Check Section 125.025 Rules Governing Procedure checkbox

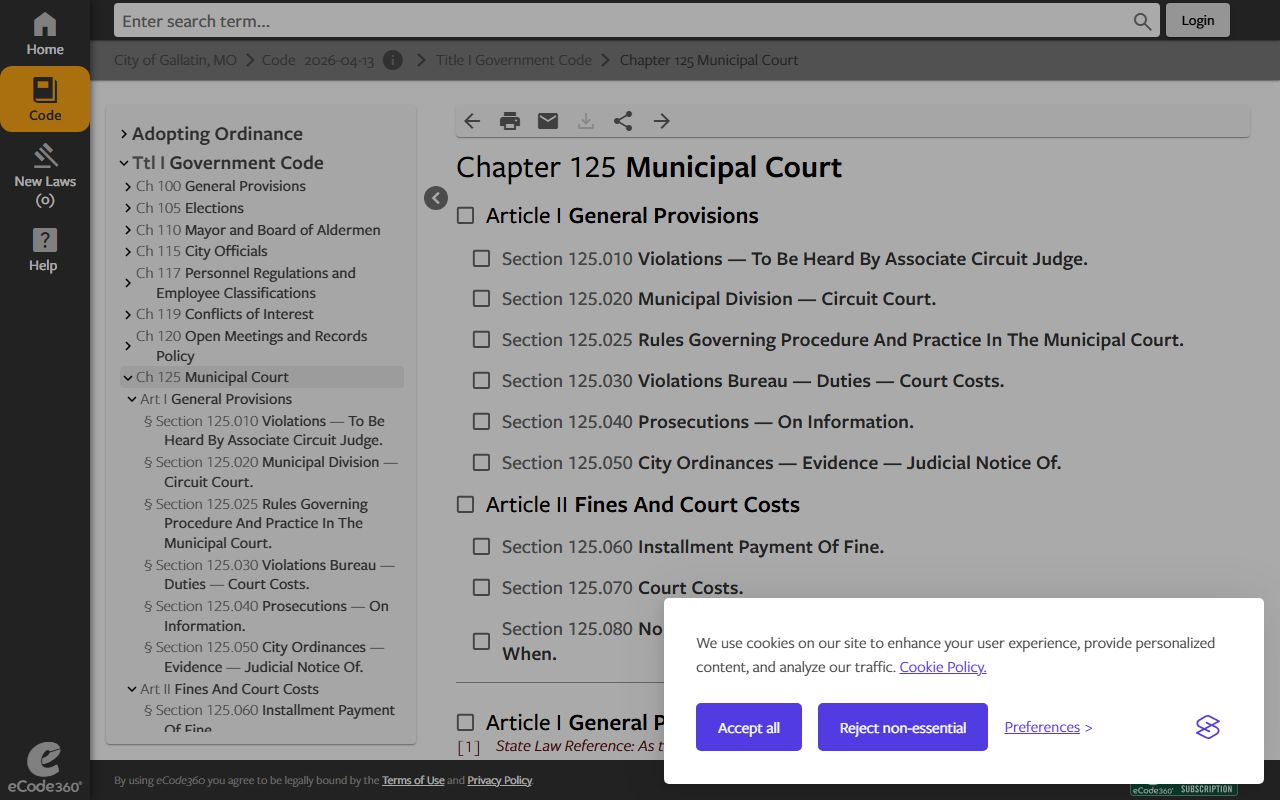[481, 339]
